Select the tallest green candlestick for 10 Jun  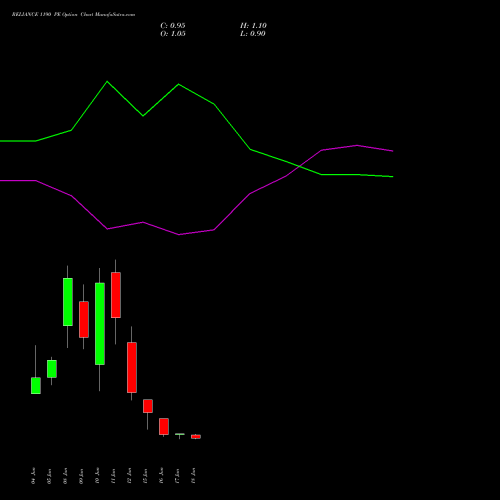[100, 324]
